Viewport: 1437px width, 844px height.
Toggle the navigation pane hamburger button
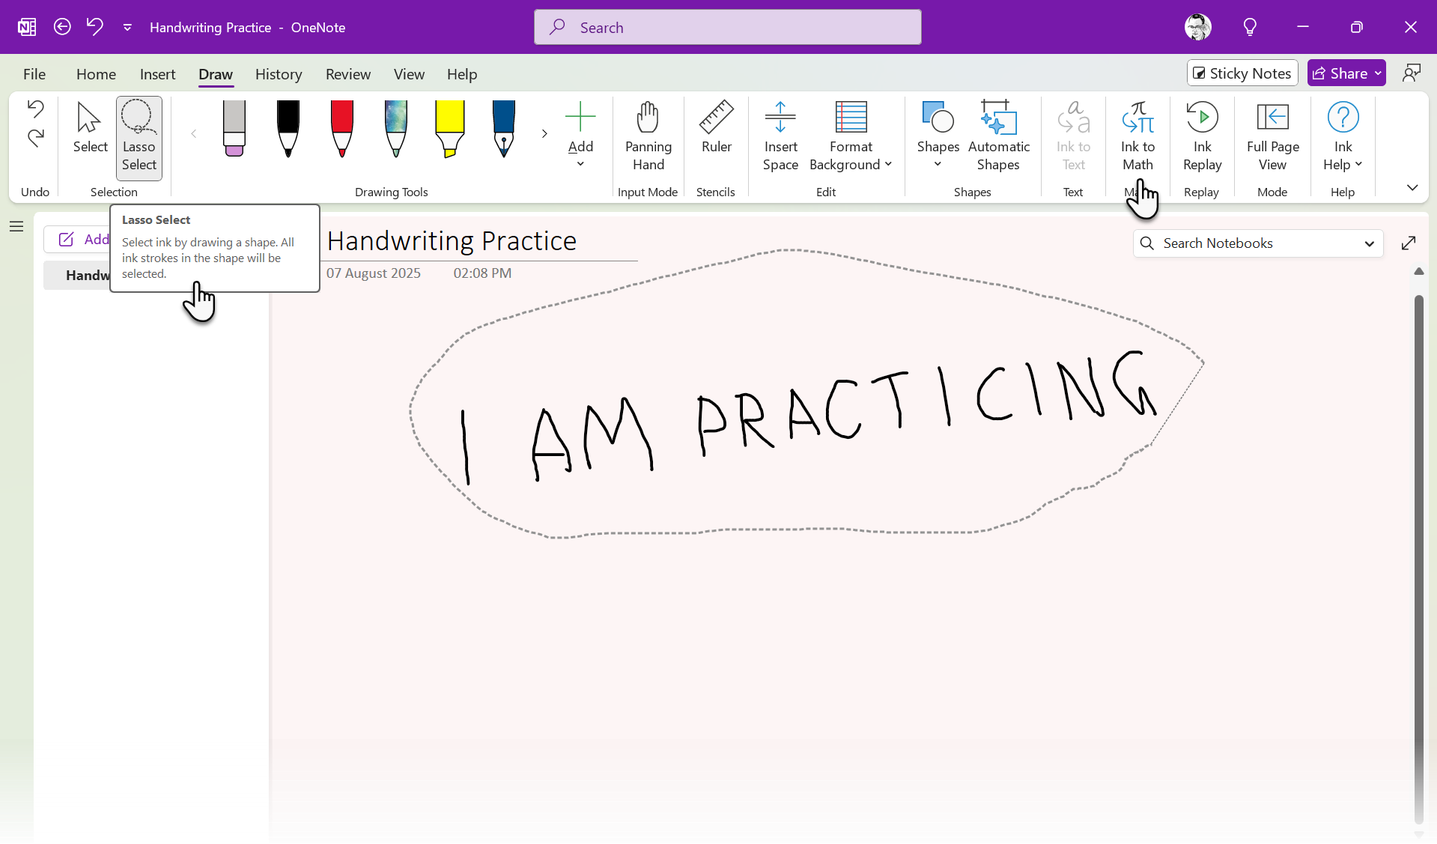tap(16, 227)
